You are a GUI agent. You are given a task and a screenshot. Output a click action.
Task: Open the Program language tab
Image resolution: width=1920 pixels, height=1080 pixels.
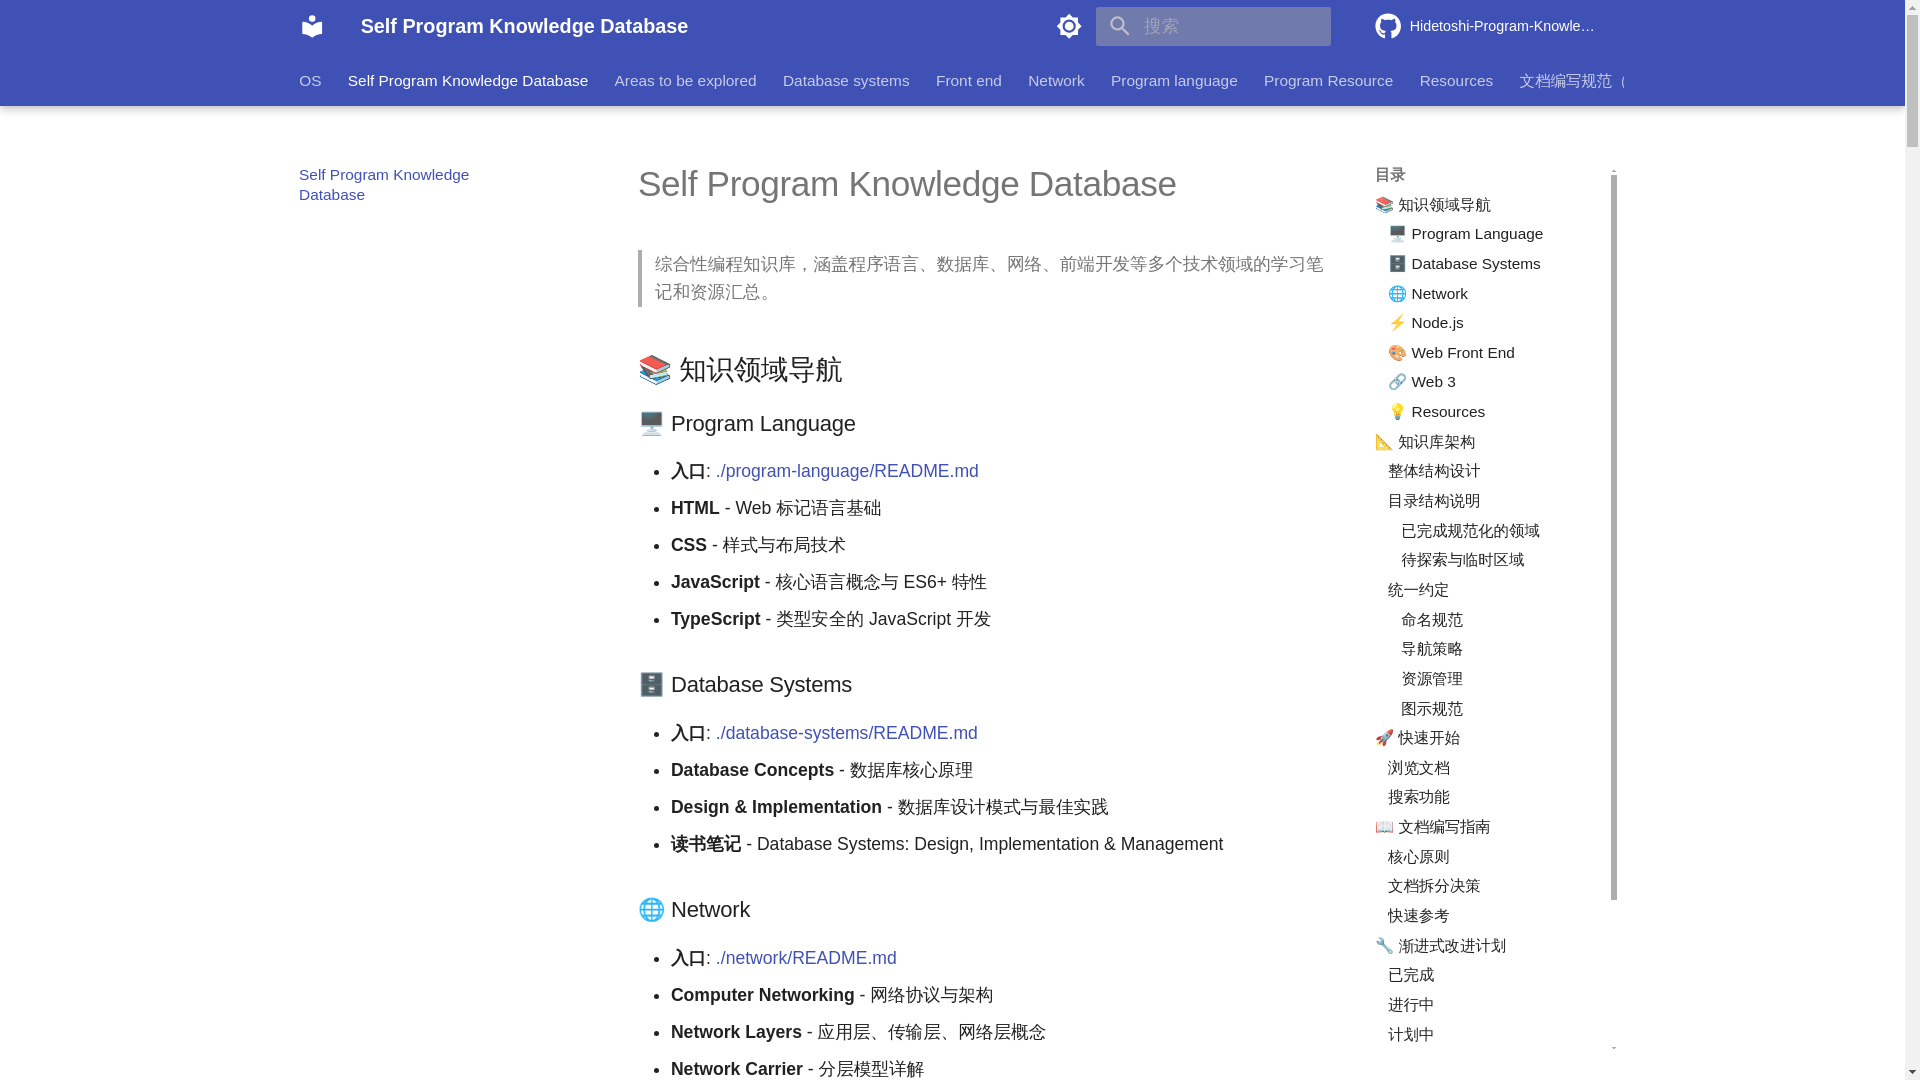(1173, 80)
